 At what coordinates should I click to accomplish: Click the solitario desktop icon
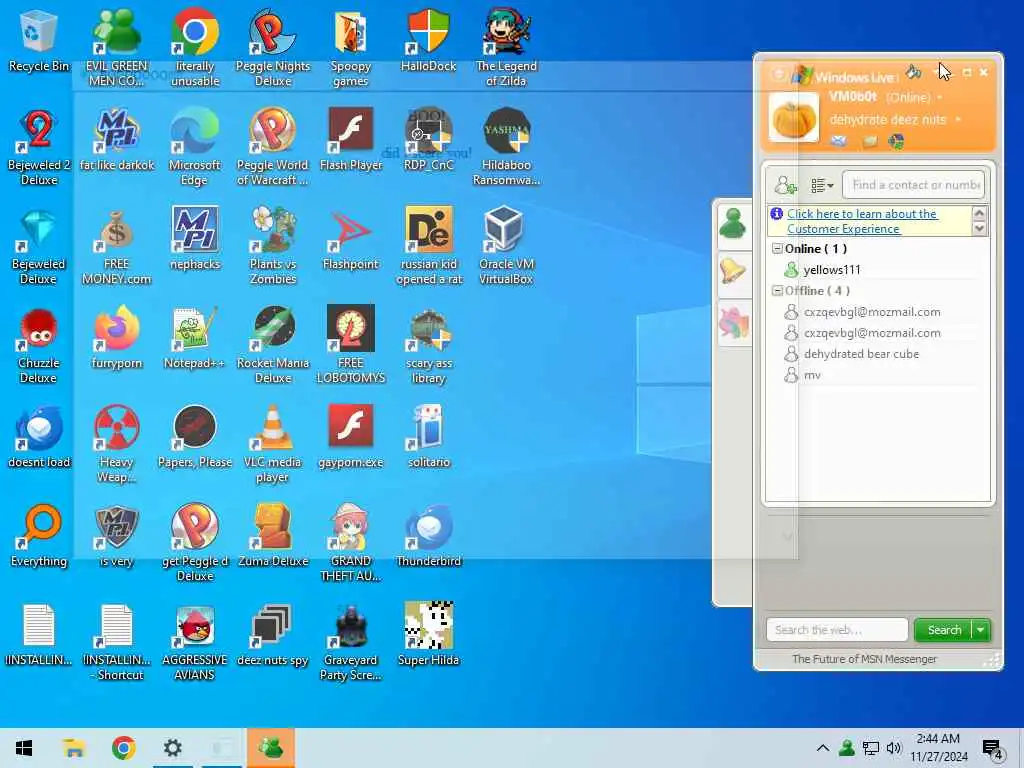(428, 437)
